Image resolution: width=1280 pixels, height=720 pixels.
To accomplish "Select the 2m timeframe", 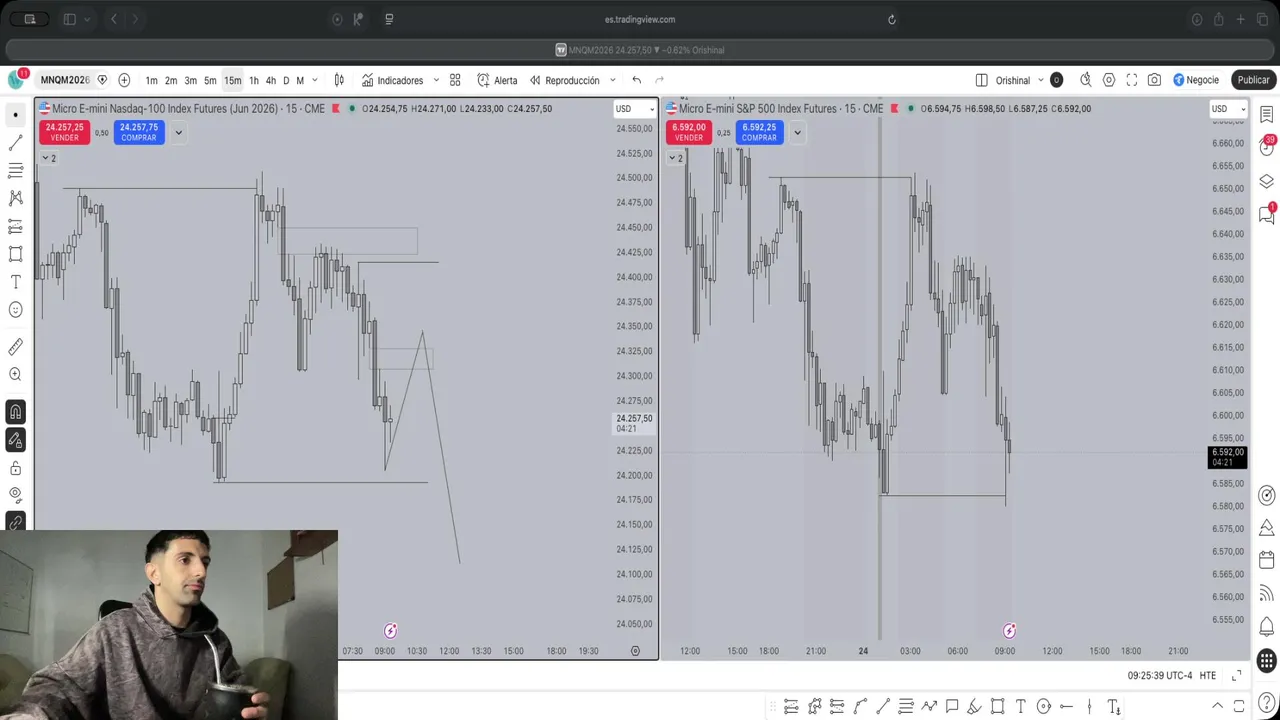I will point(171,80).
